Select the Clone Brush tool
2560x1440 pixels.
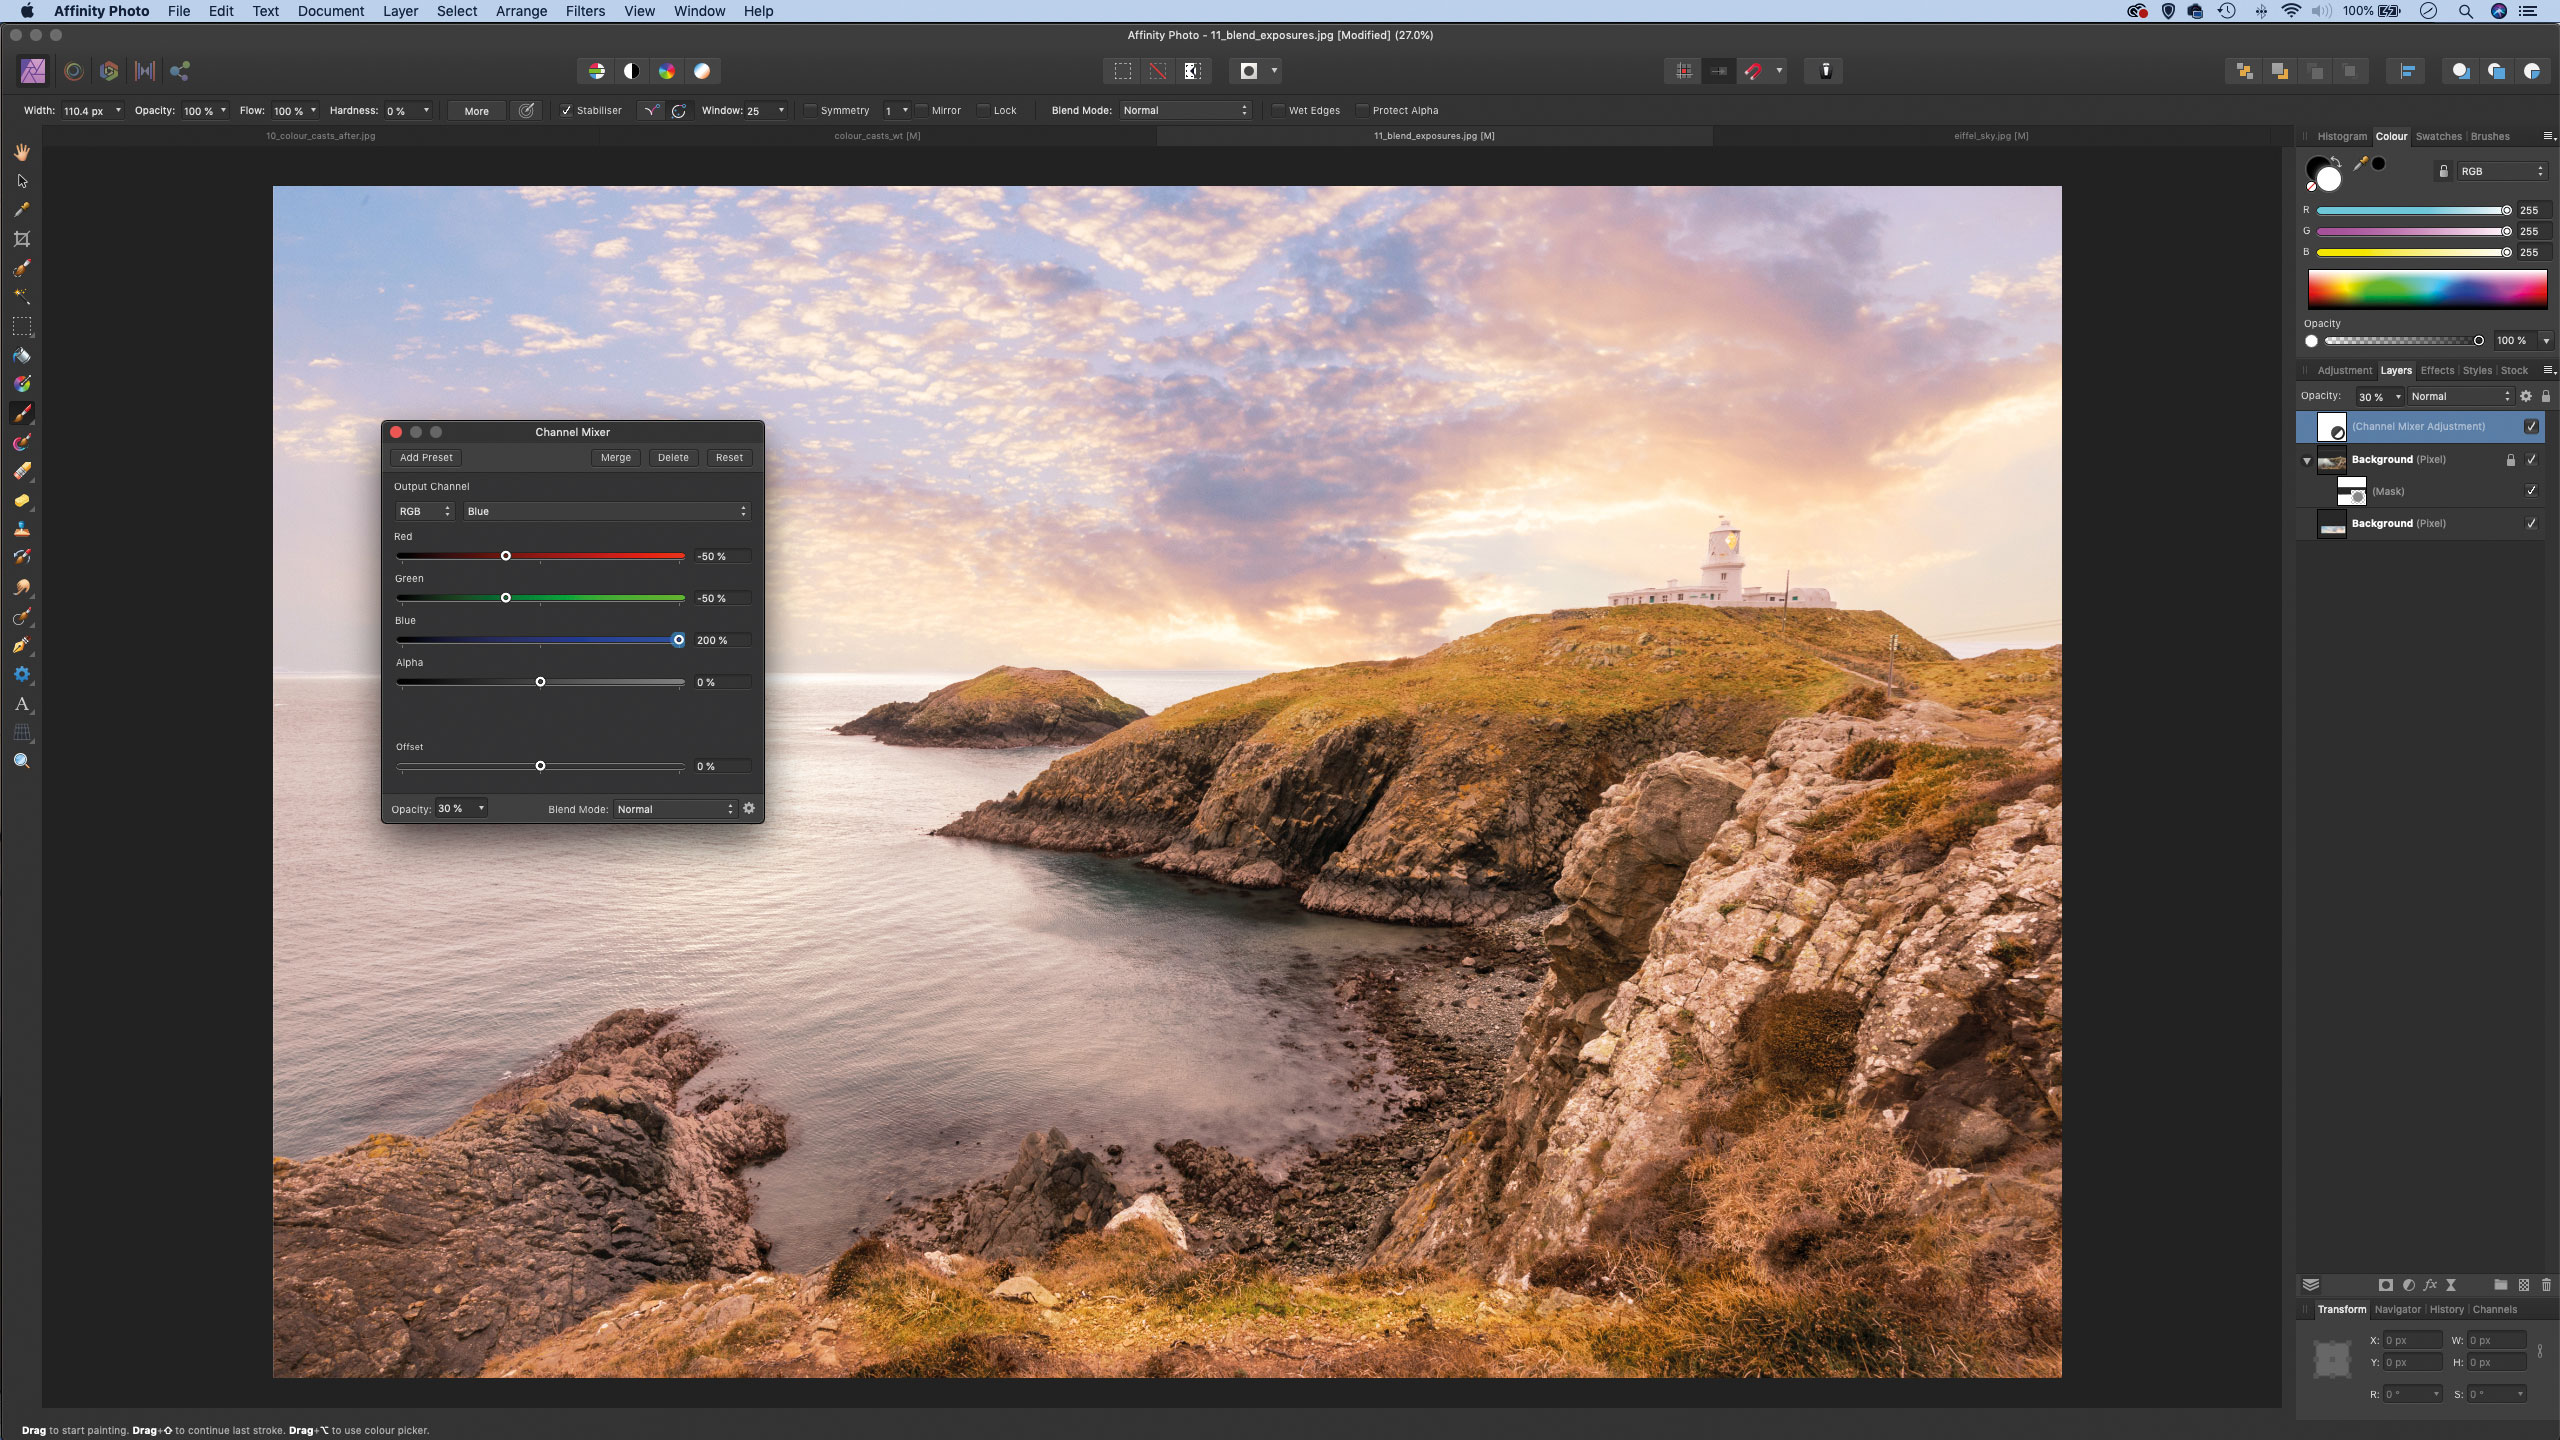click(22, 529)
